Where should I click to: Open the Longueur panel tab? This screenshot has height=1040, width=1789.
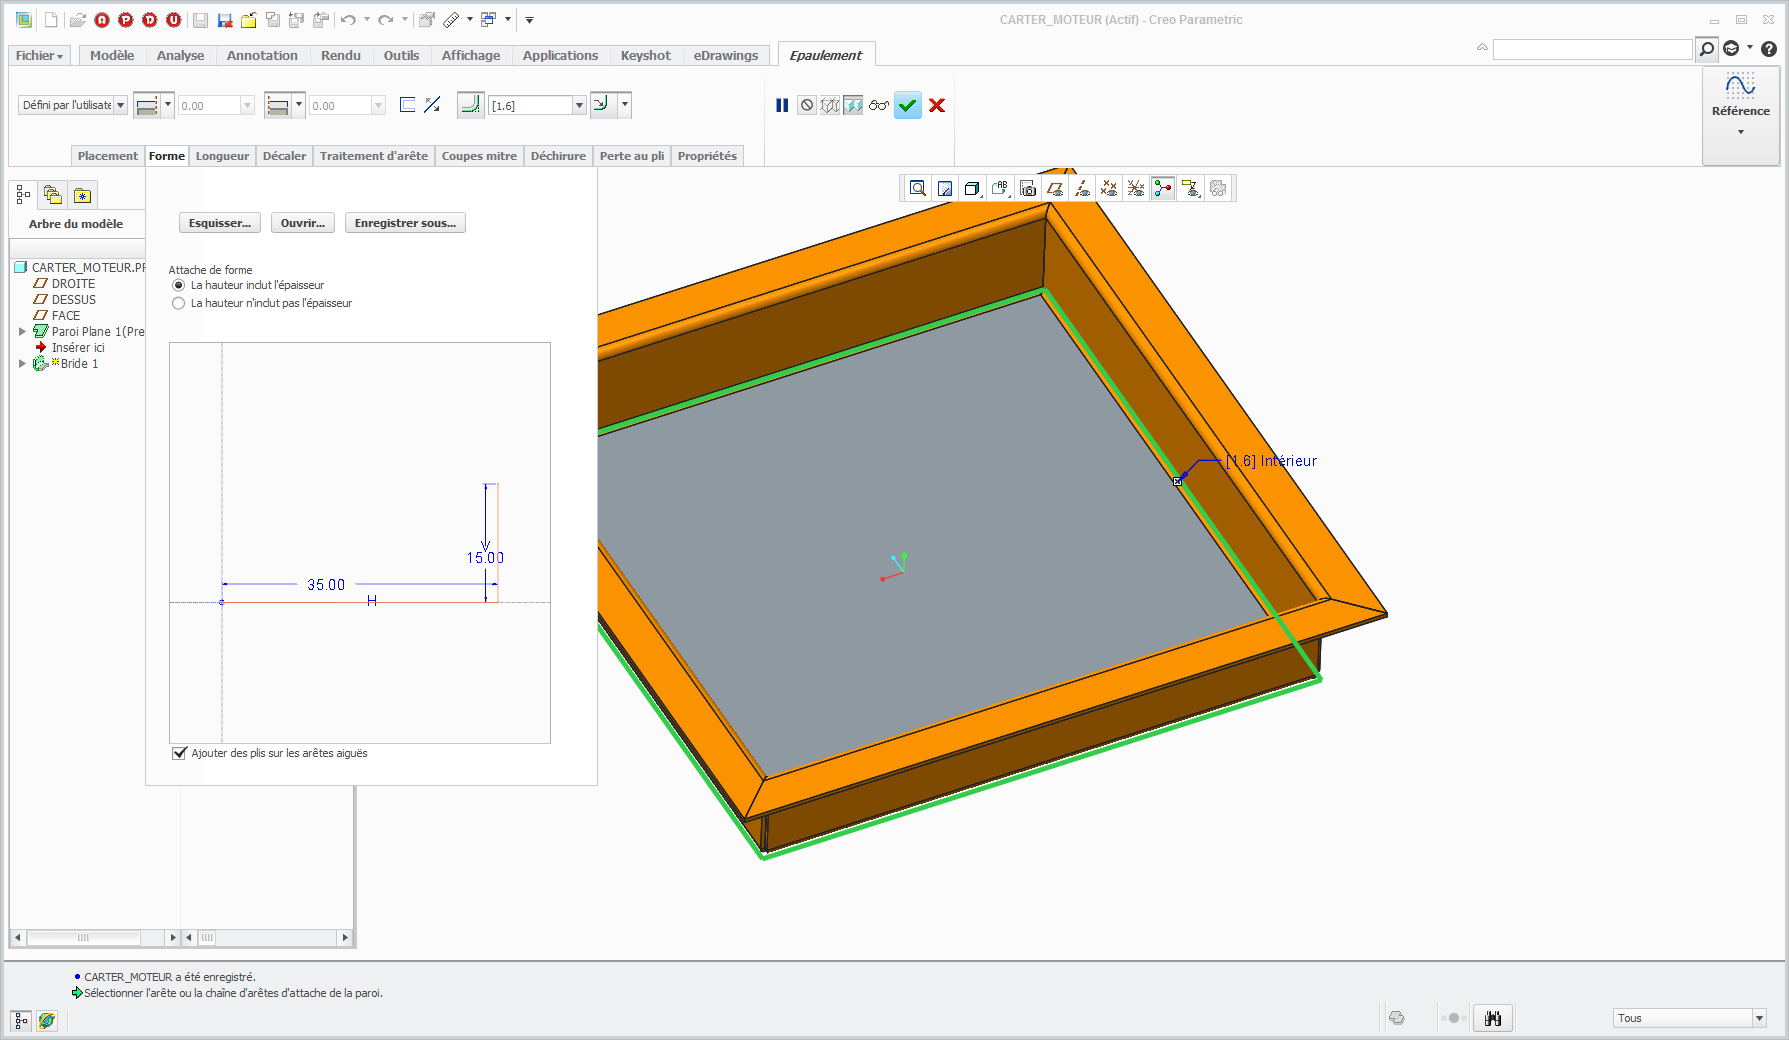[x=222, y=156]
